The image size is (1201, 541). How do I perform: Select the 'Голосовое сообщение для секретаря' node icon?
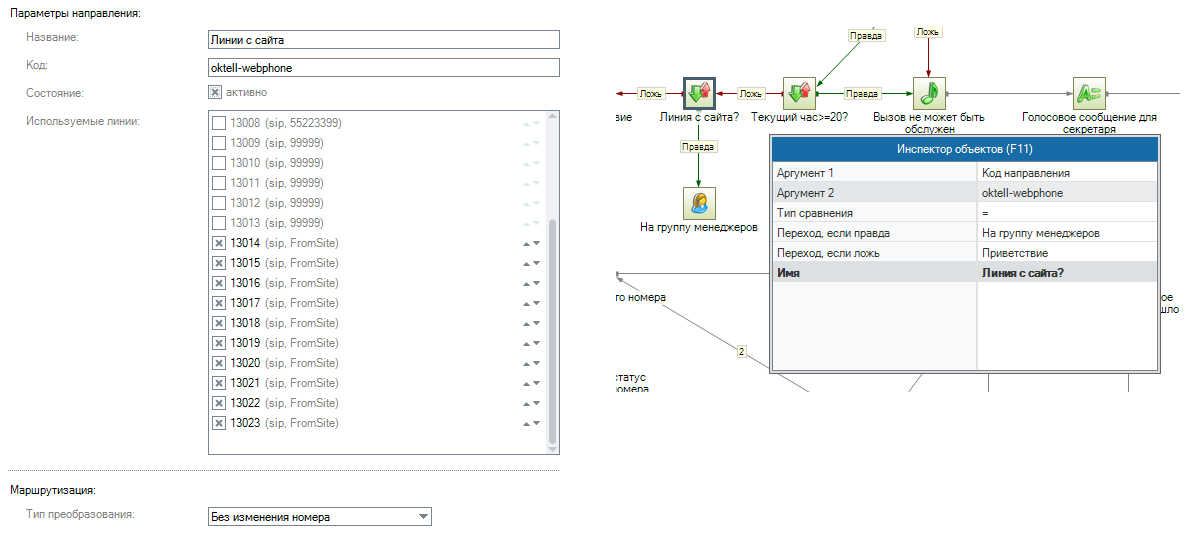1089,94
